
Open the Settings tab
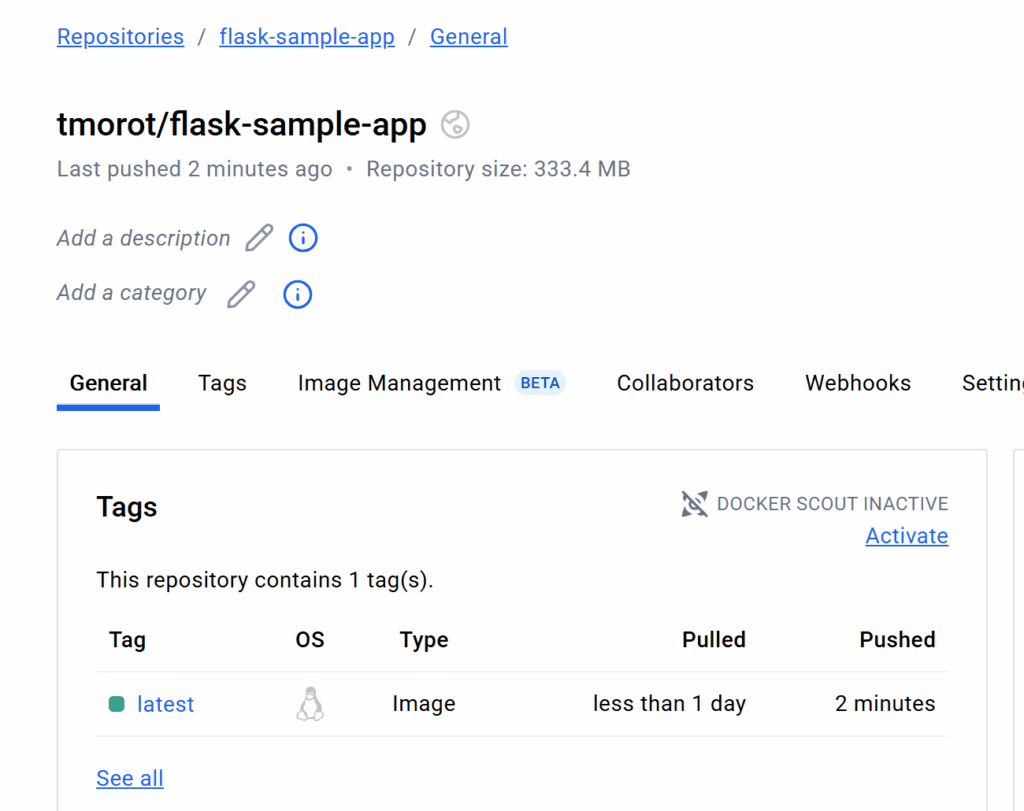coord(993,383)
